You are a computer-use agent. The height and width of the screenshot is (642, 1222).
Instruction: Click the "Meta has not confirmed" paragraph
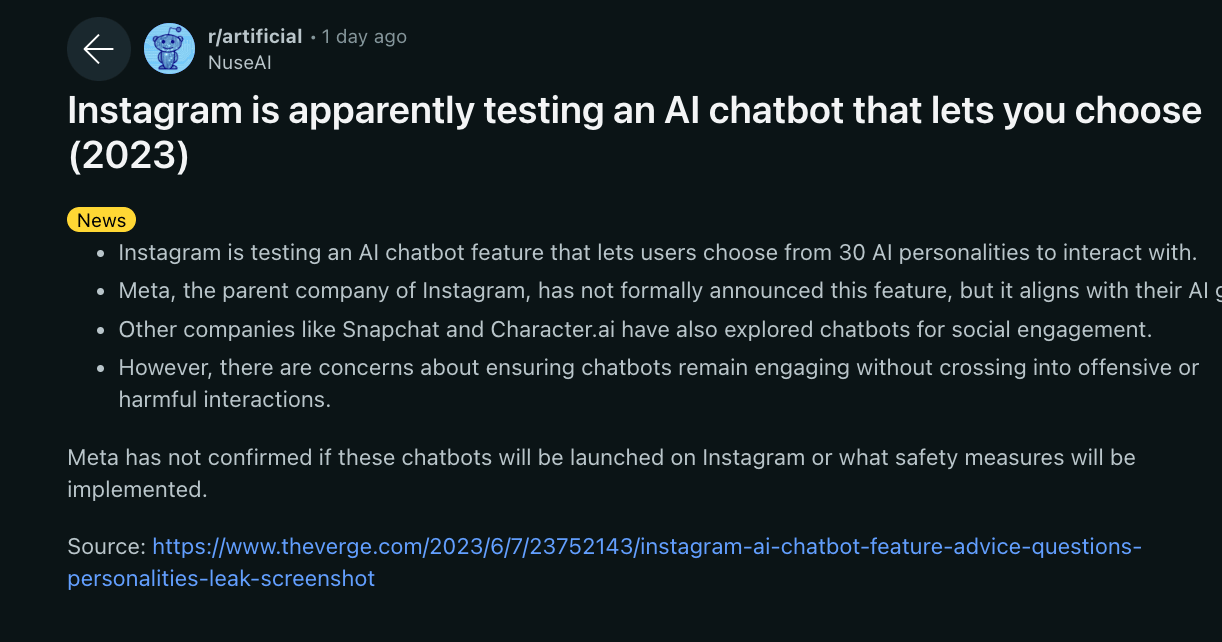(601, 458)
